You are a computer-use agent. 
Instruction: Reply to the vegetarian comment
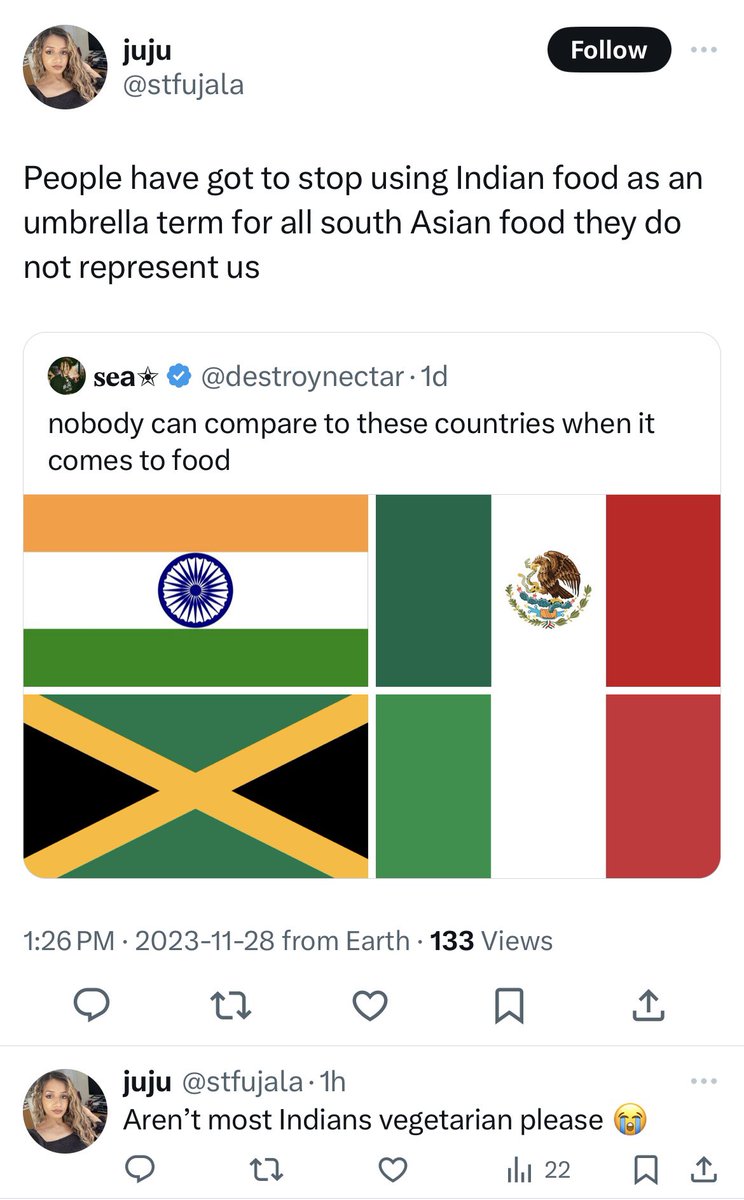pyautogui.click(x=141, y=1167)
